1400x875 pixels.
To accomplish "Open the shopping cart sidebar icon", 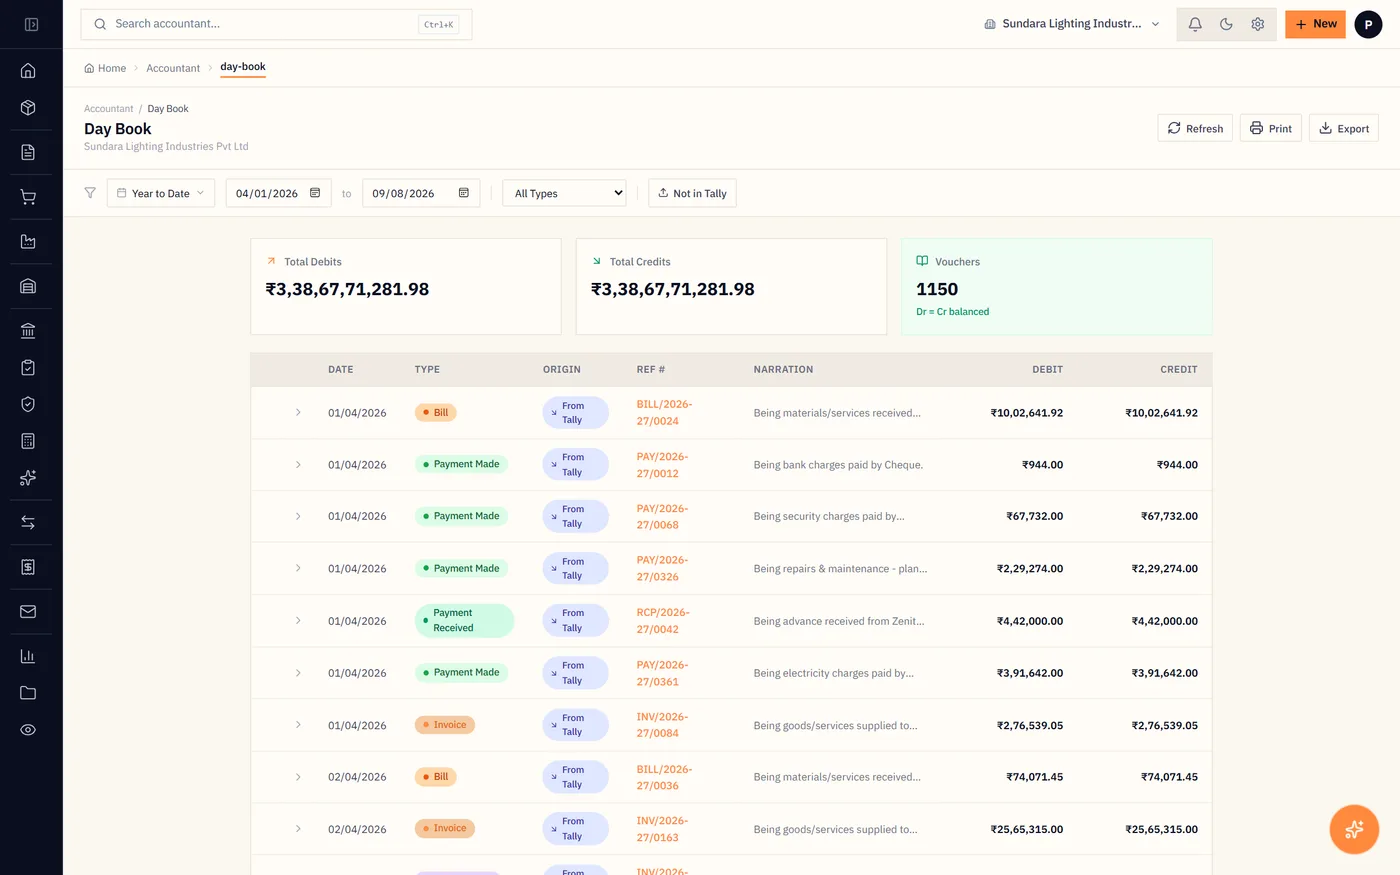I will coord(28,197).
